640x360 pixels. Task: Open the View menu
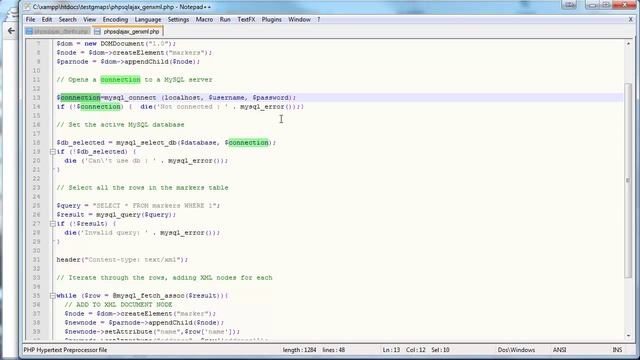(x=89, y=19)
